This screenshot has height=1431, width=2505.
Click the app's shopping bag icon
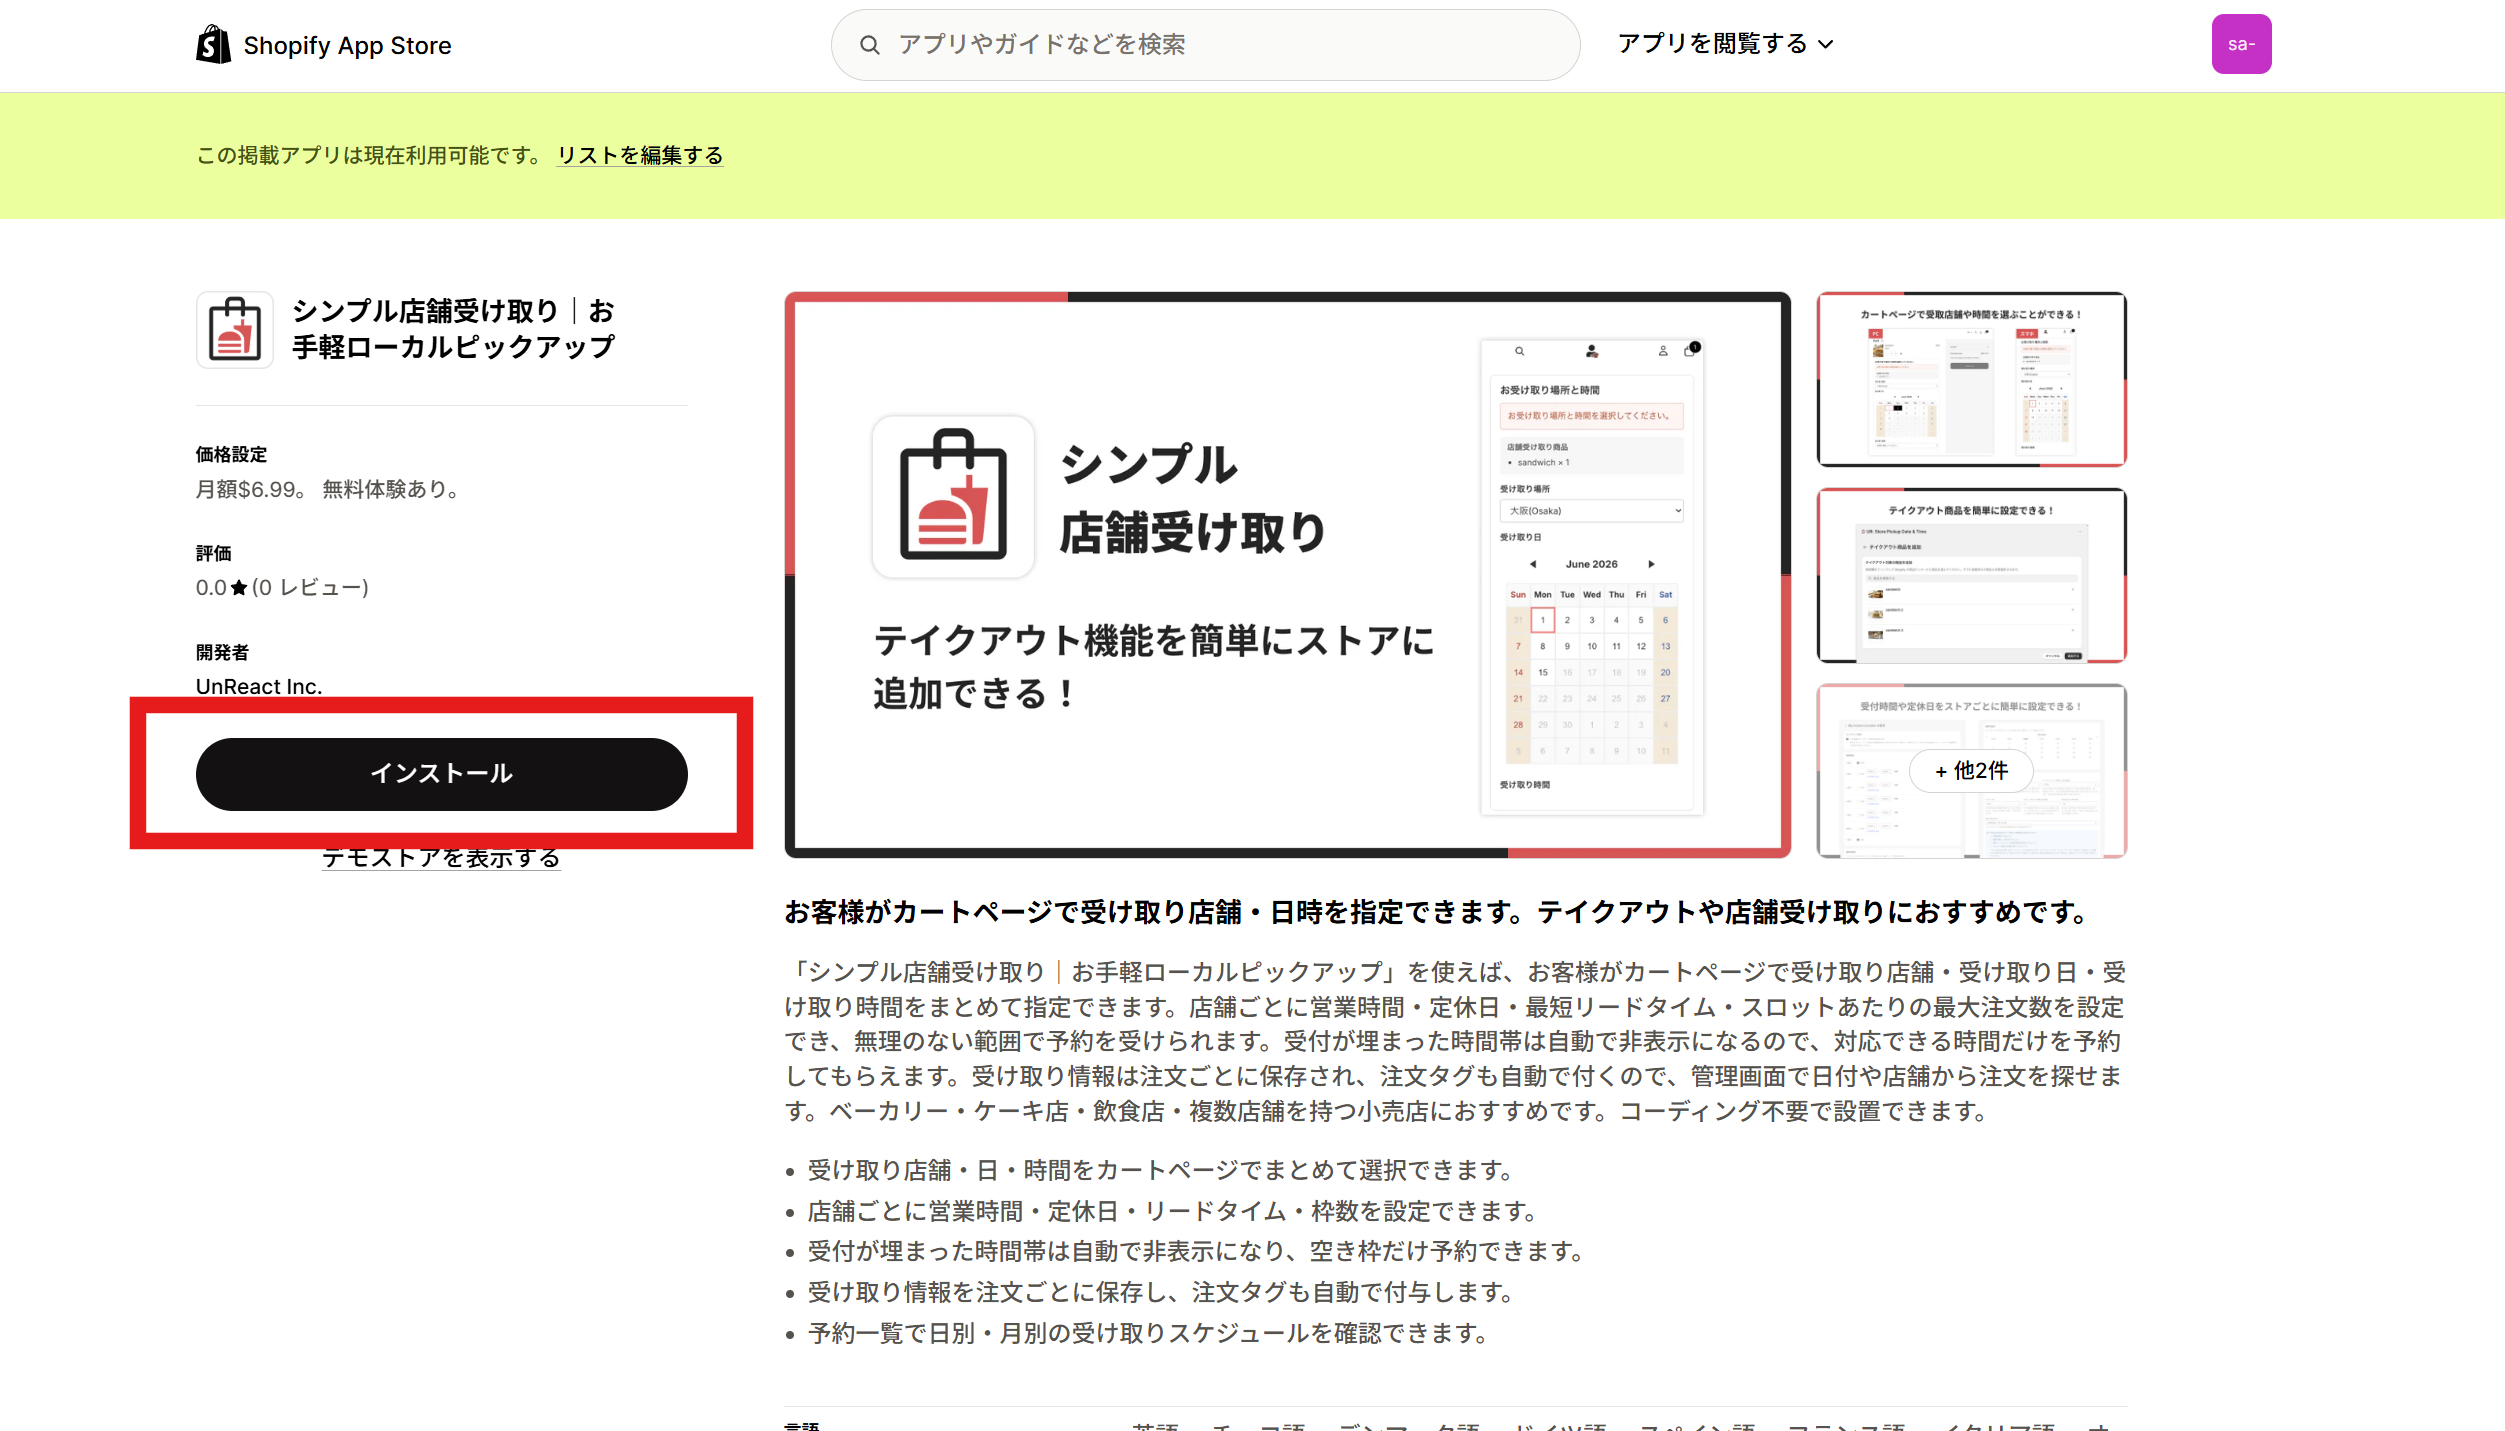235,330
